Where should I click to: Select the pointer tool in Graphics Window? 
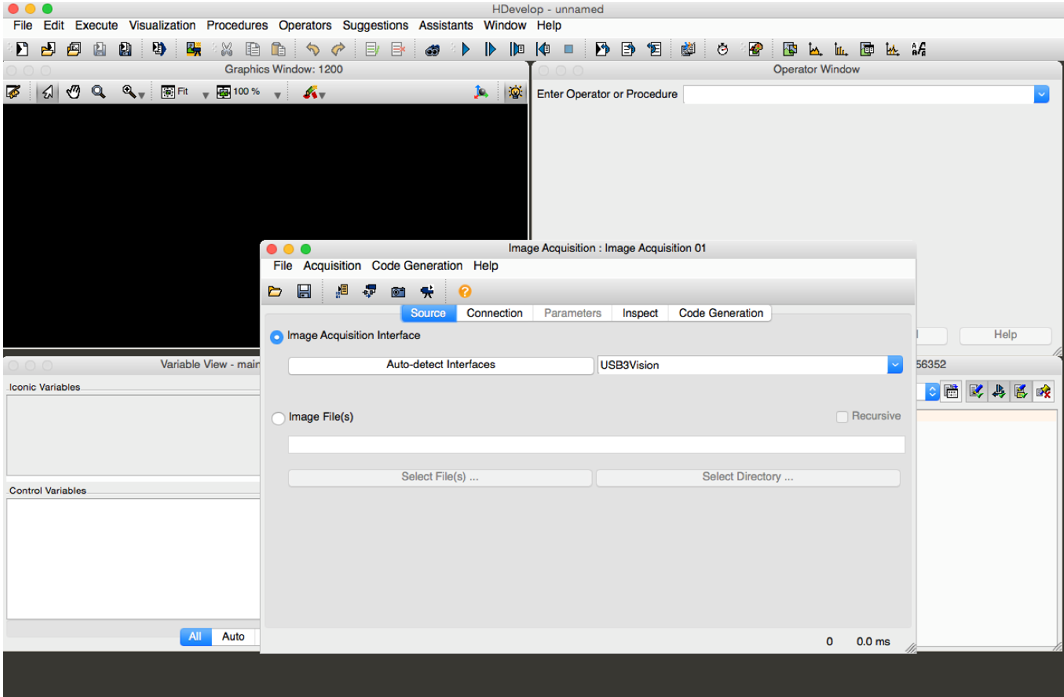(x=48, y=92)
